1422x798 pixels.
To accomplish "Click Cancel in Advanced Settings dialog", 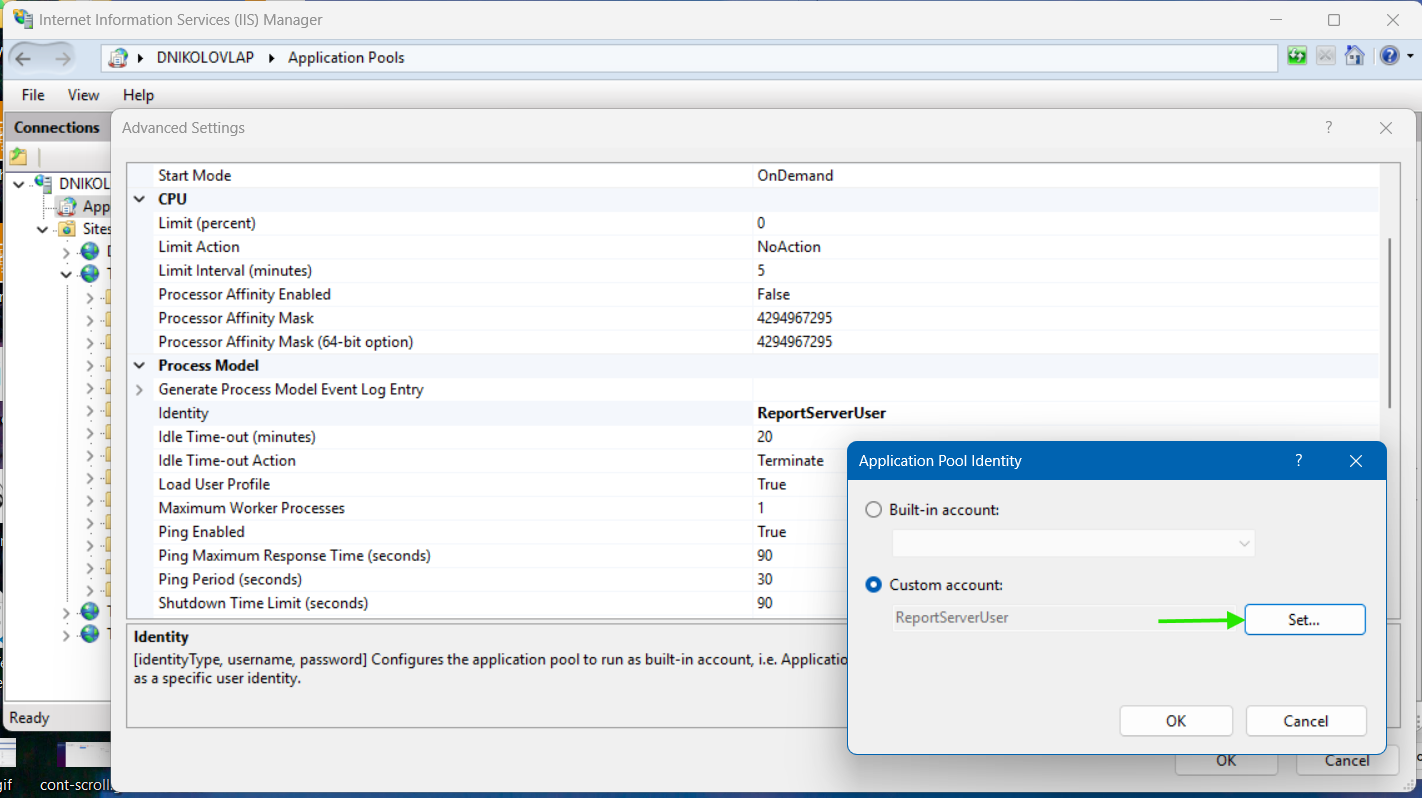I will coord(1347,761).
